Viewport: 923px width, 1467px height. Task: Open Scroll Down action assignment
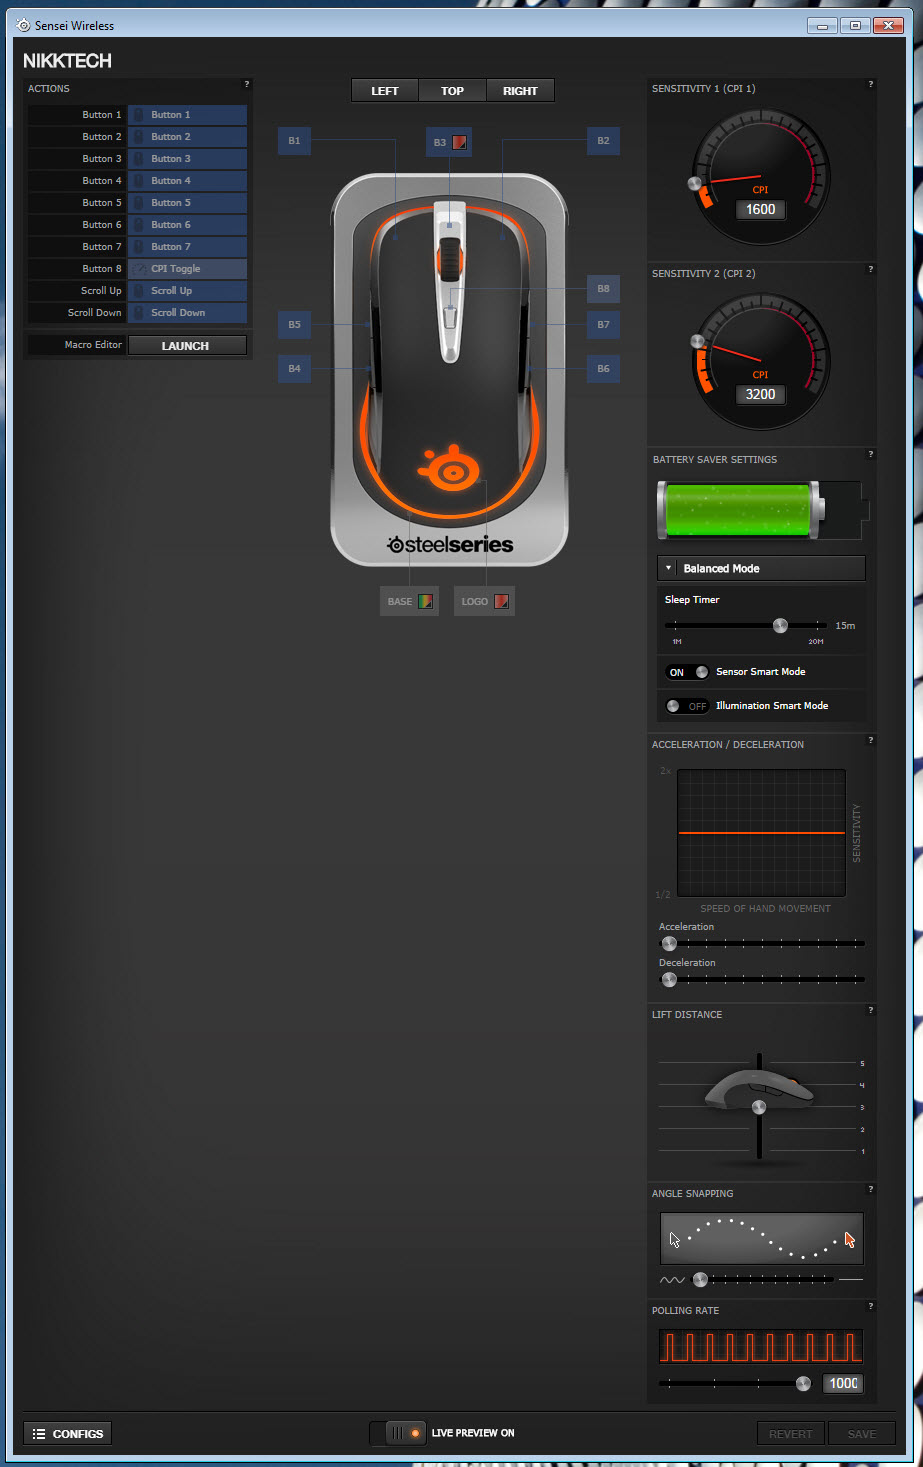pyautogui.click(x=187, y=313)
